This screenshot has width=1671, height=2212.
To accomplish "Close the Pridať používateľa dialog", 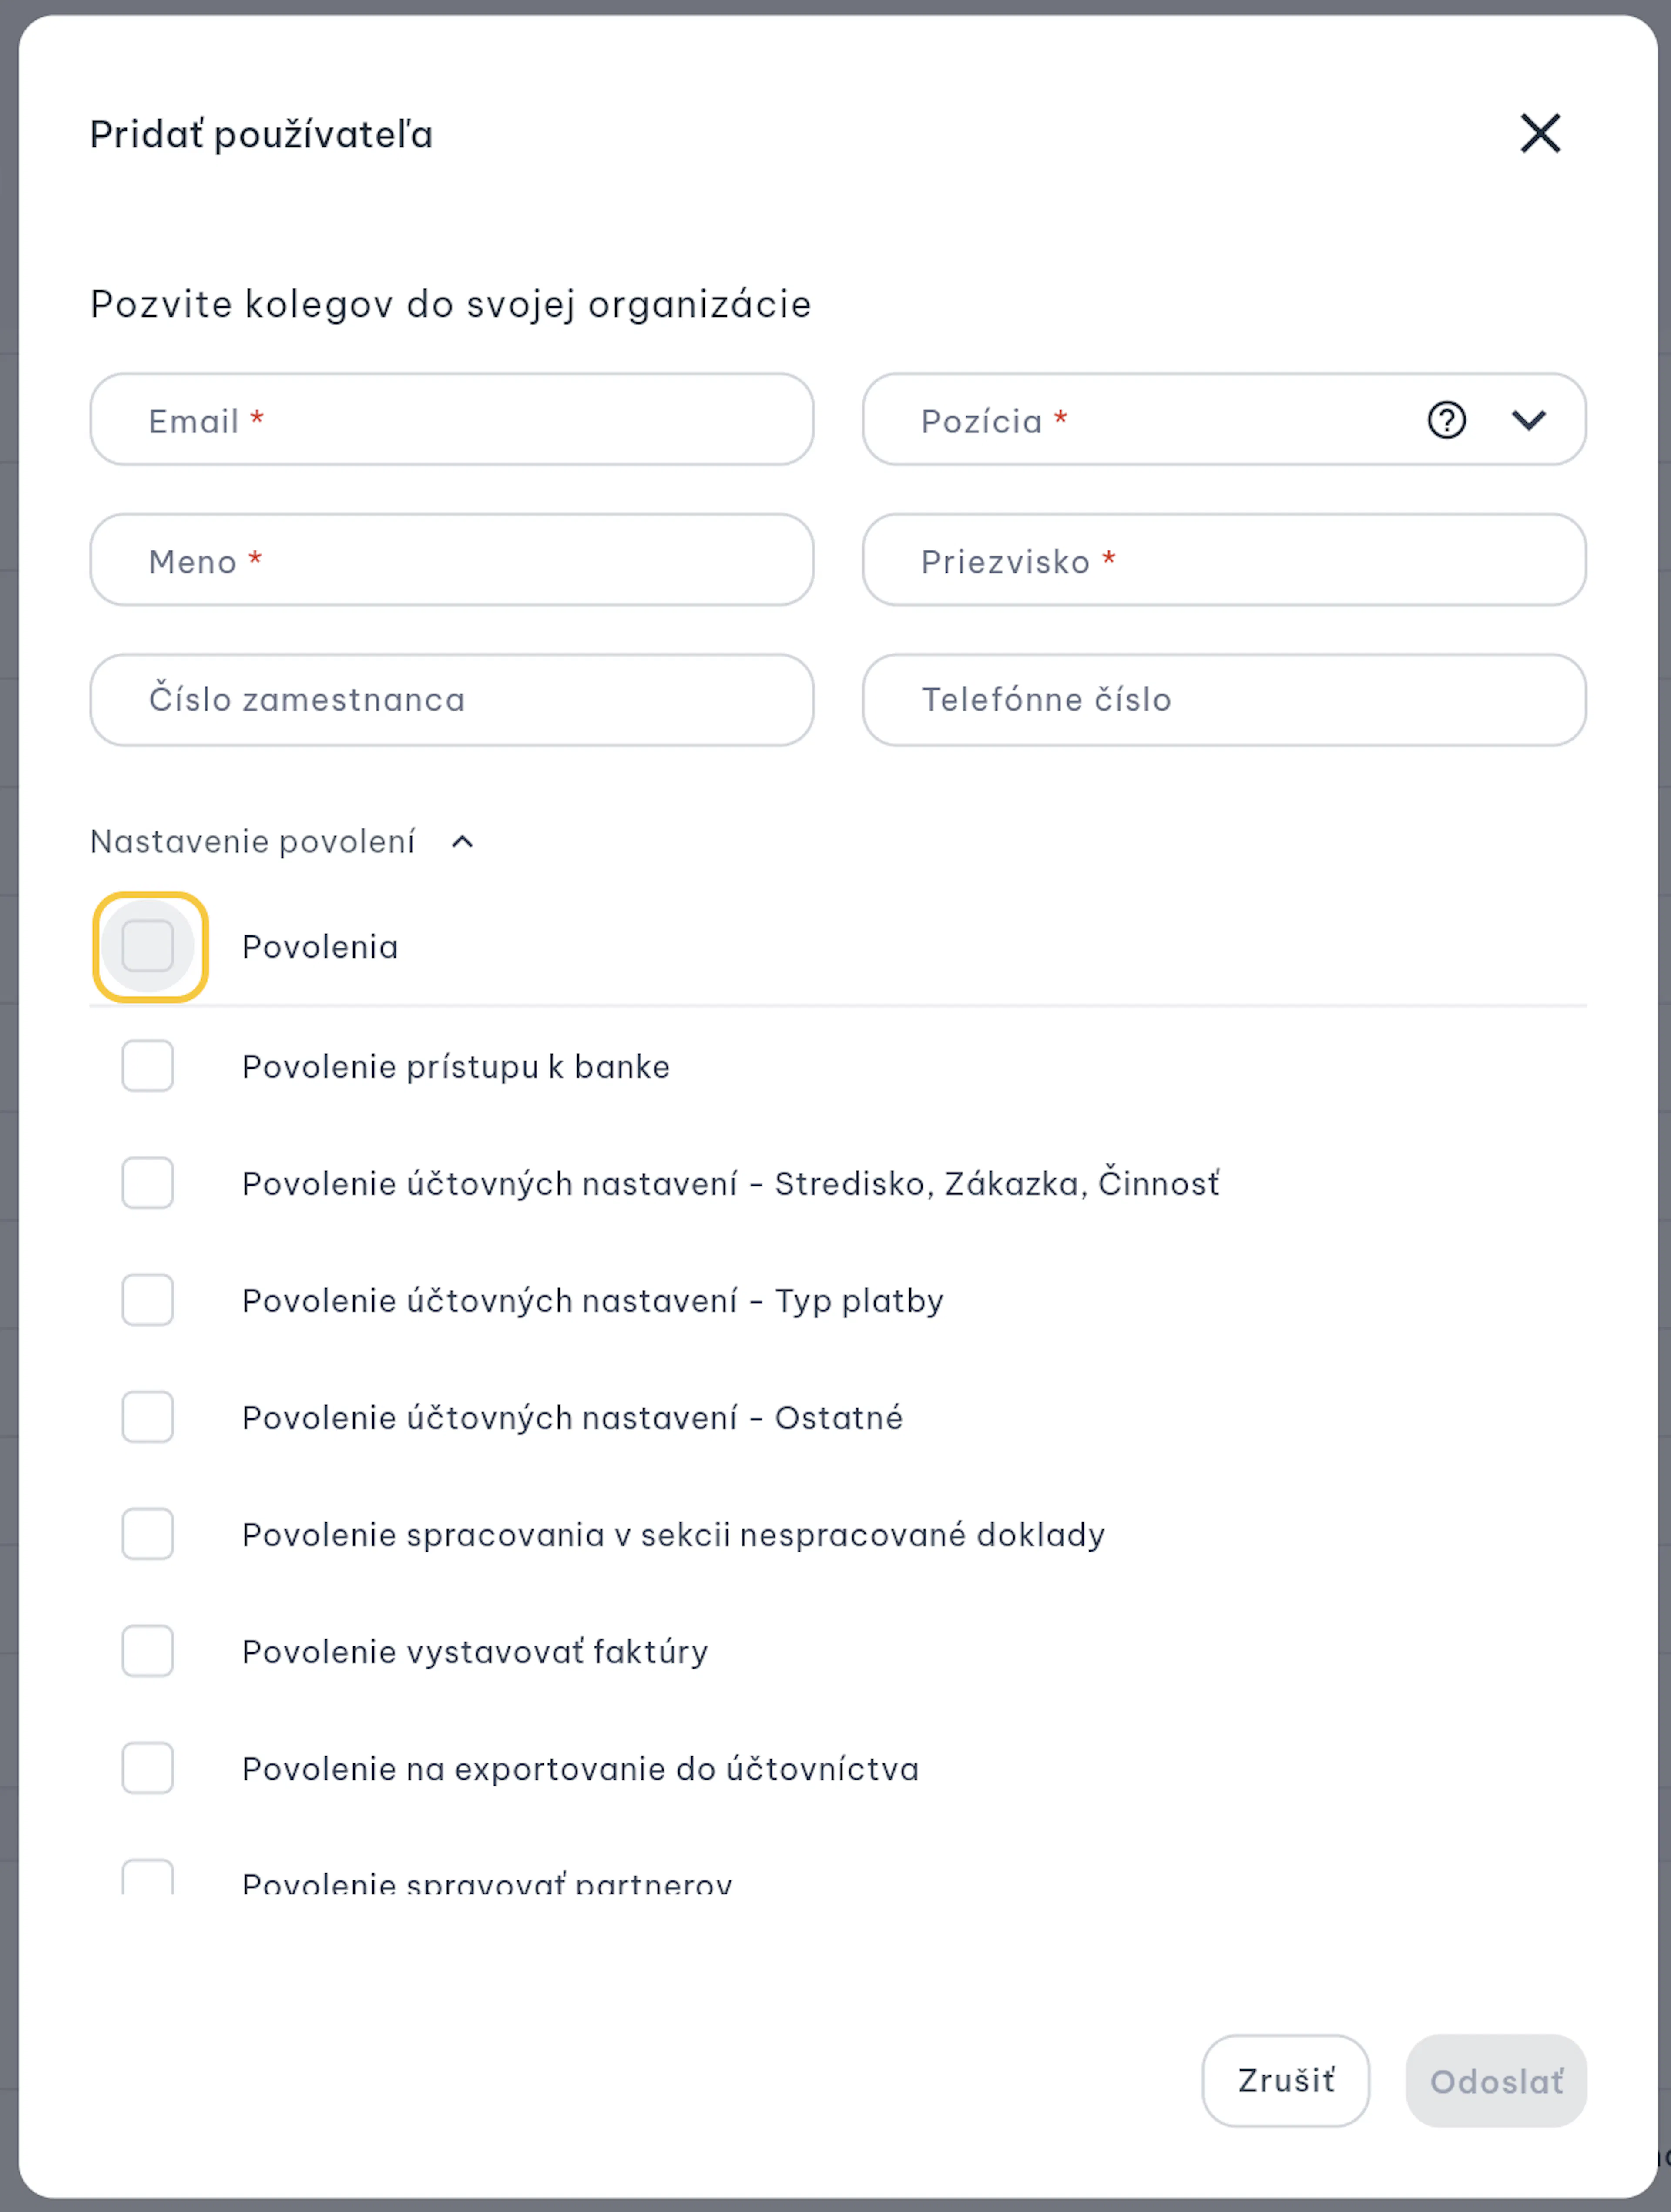I will pos(1540,133).
